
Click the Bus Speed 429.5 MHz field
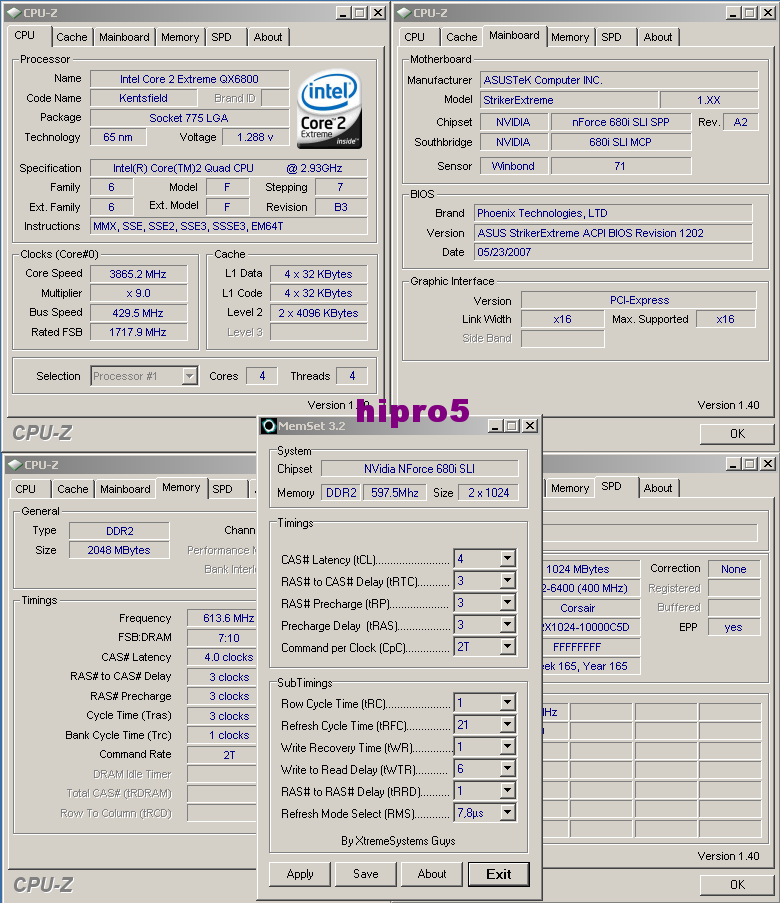point(138,313)
